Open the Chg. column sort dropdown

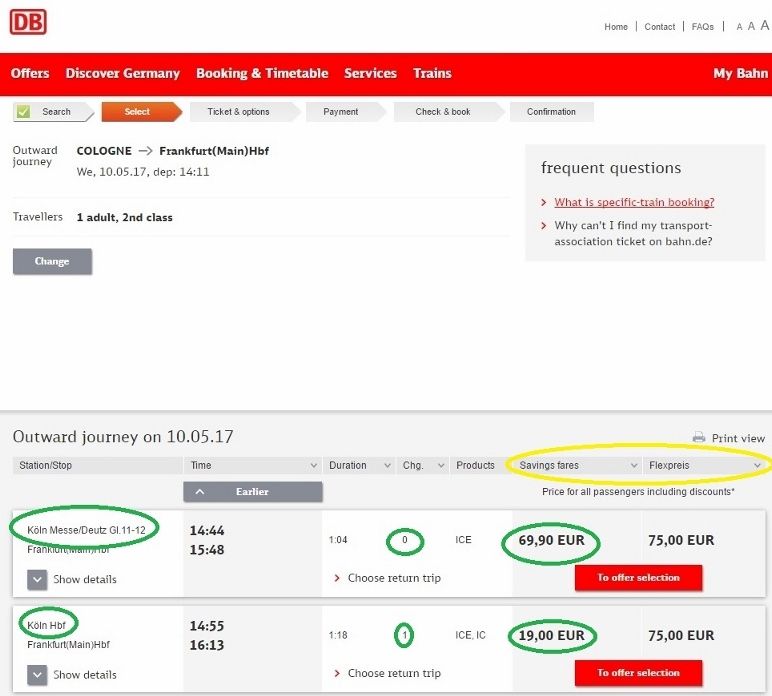point(441,465)
